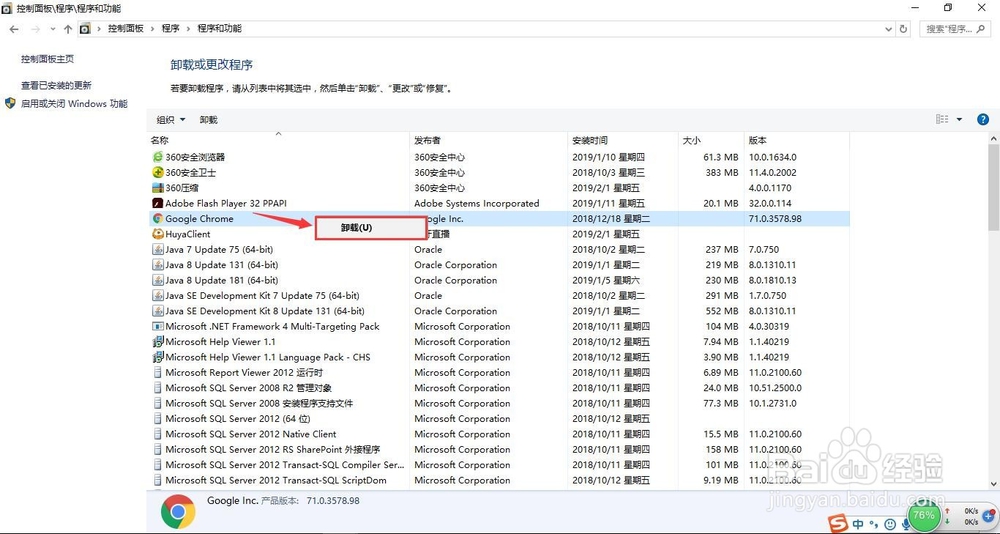The image size is (1000, 534).
Task: Open the 组织 dropdown menu
Action: tap(171, 119)
